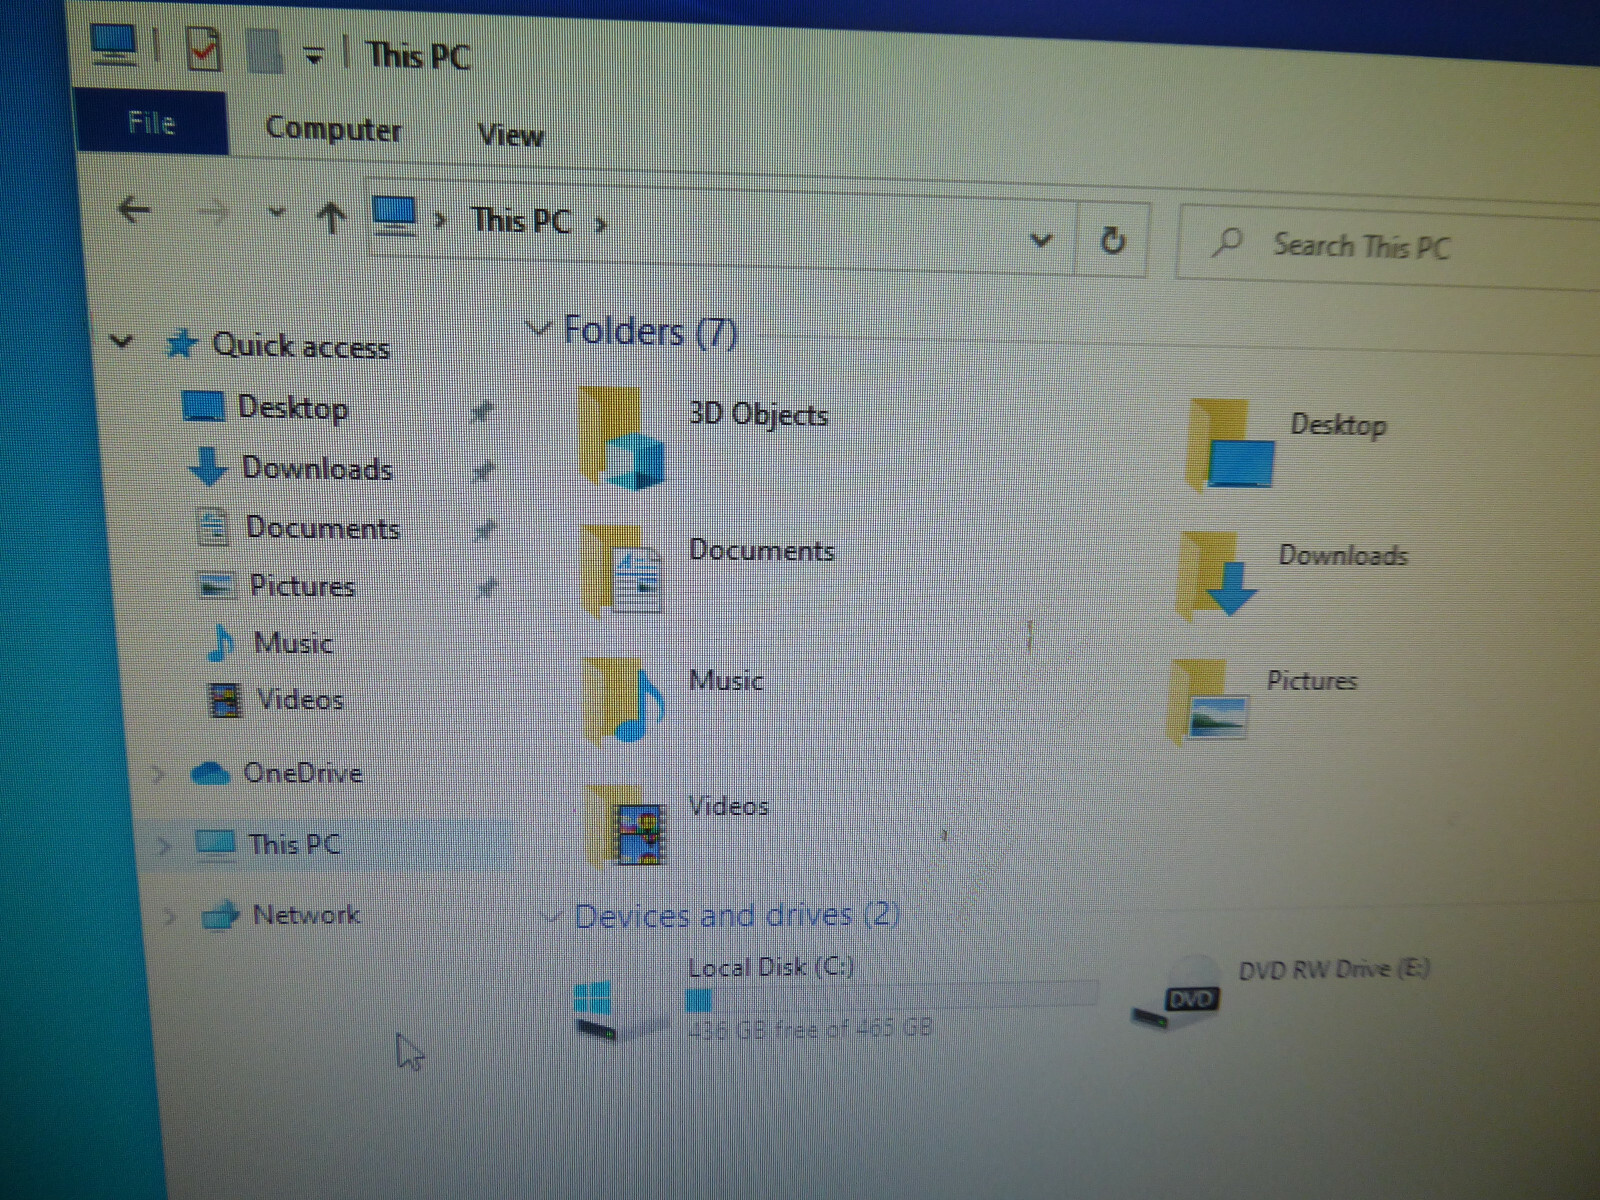The width and height of the screenshot is (1600, 1200).
Task: Select Network in the navigation pane
Action: [x=306, y=914]
